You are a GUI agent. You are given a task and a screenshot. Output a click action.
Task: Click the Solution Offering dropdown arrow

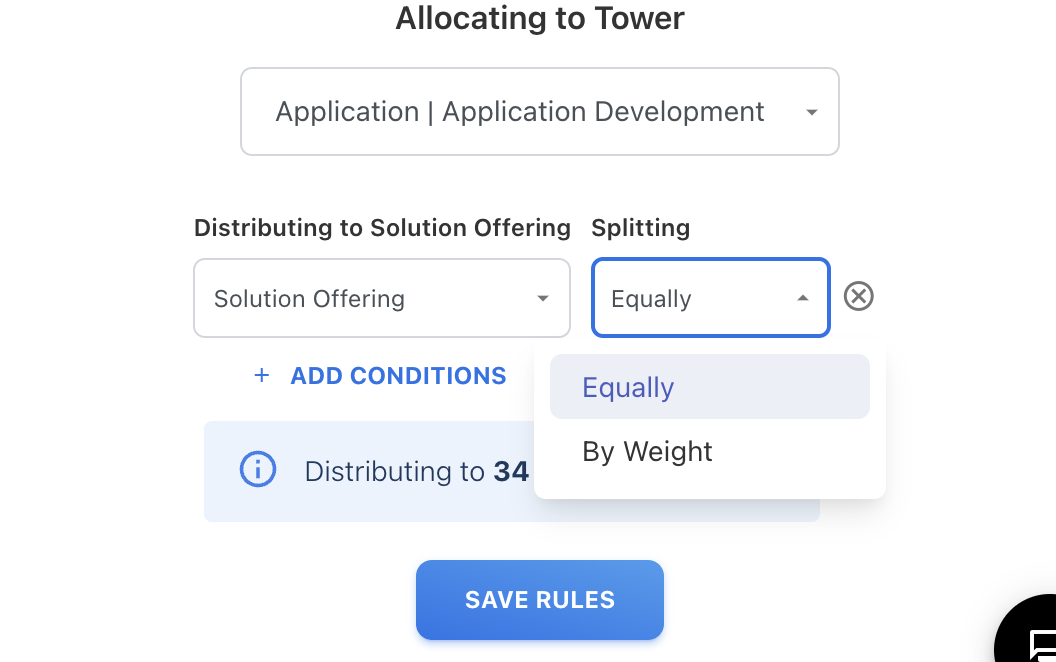(x=542, y=299)
